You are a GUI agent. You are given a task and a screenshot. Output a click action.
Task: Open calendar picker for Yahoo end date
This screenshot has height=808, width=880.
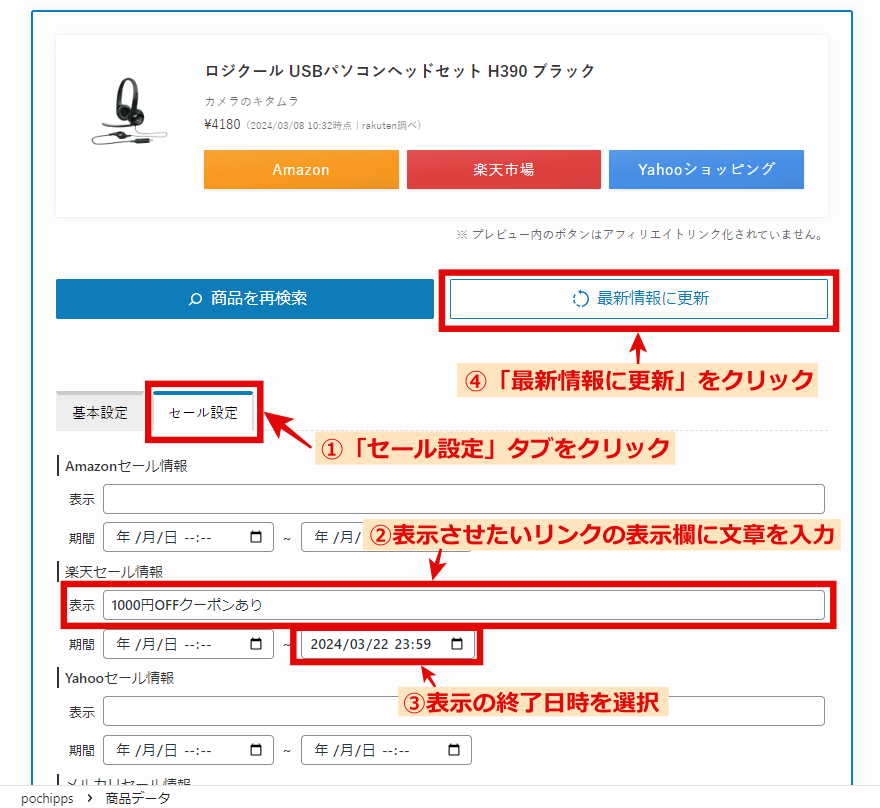click(x=454, y=750)
